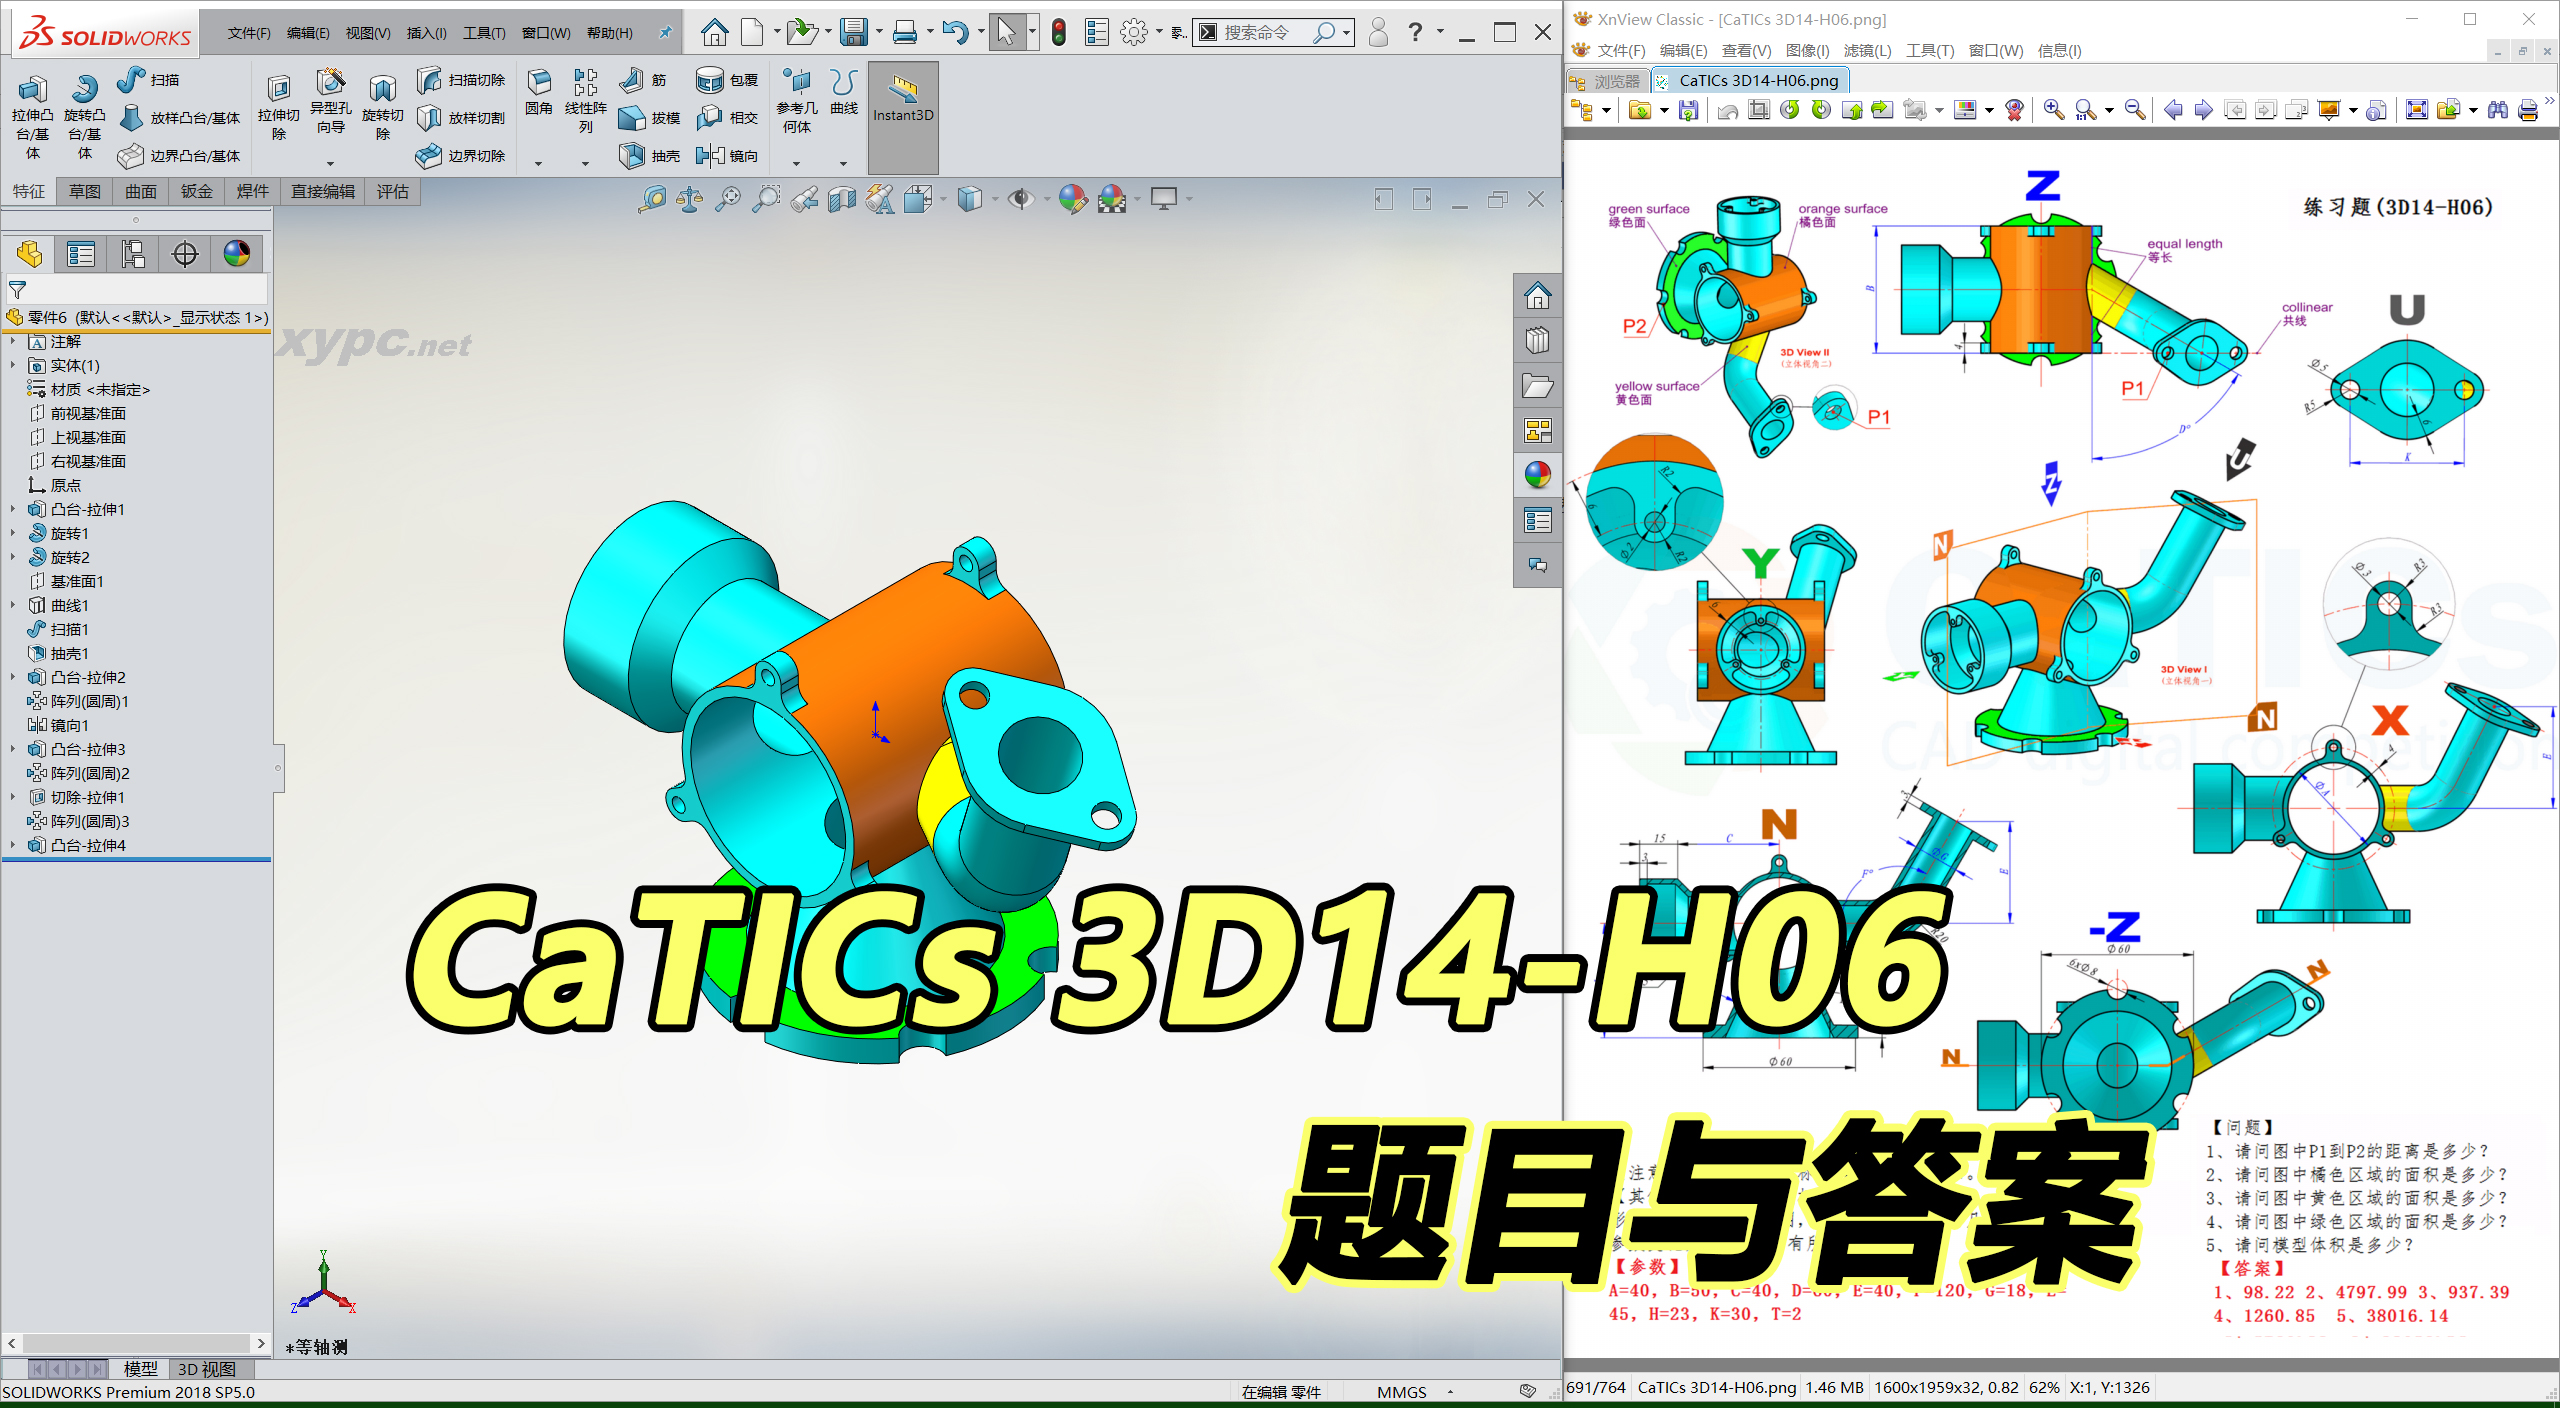Click the XnView print icon
The height and width of the screenshot is (1408, 2560).
tap(2529, 110)
